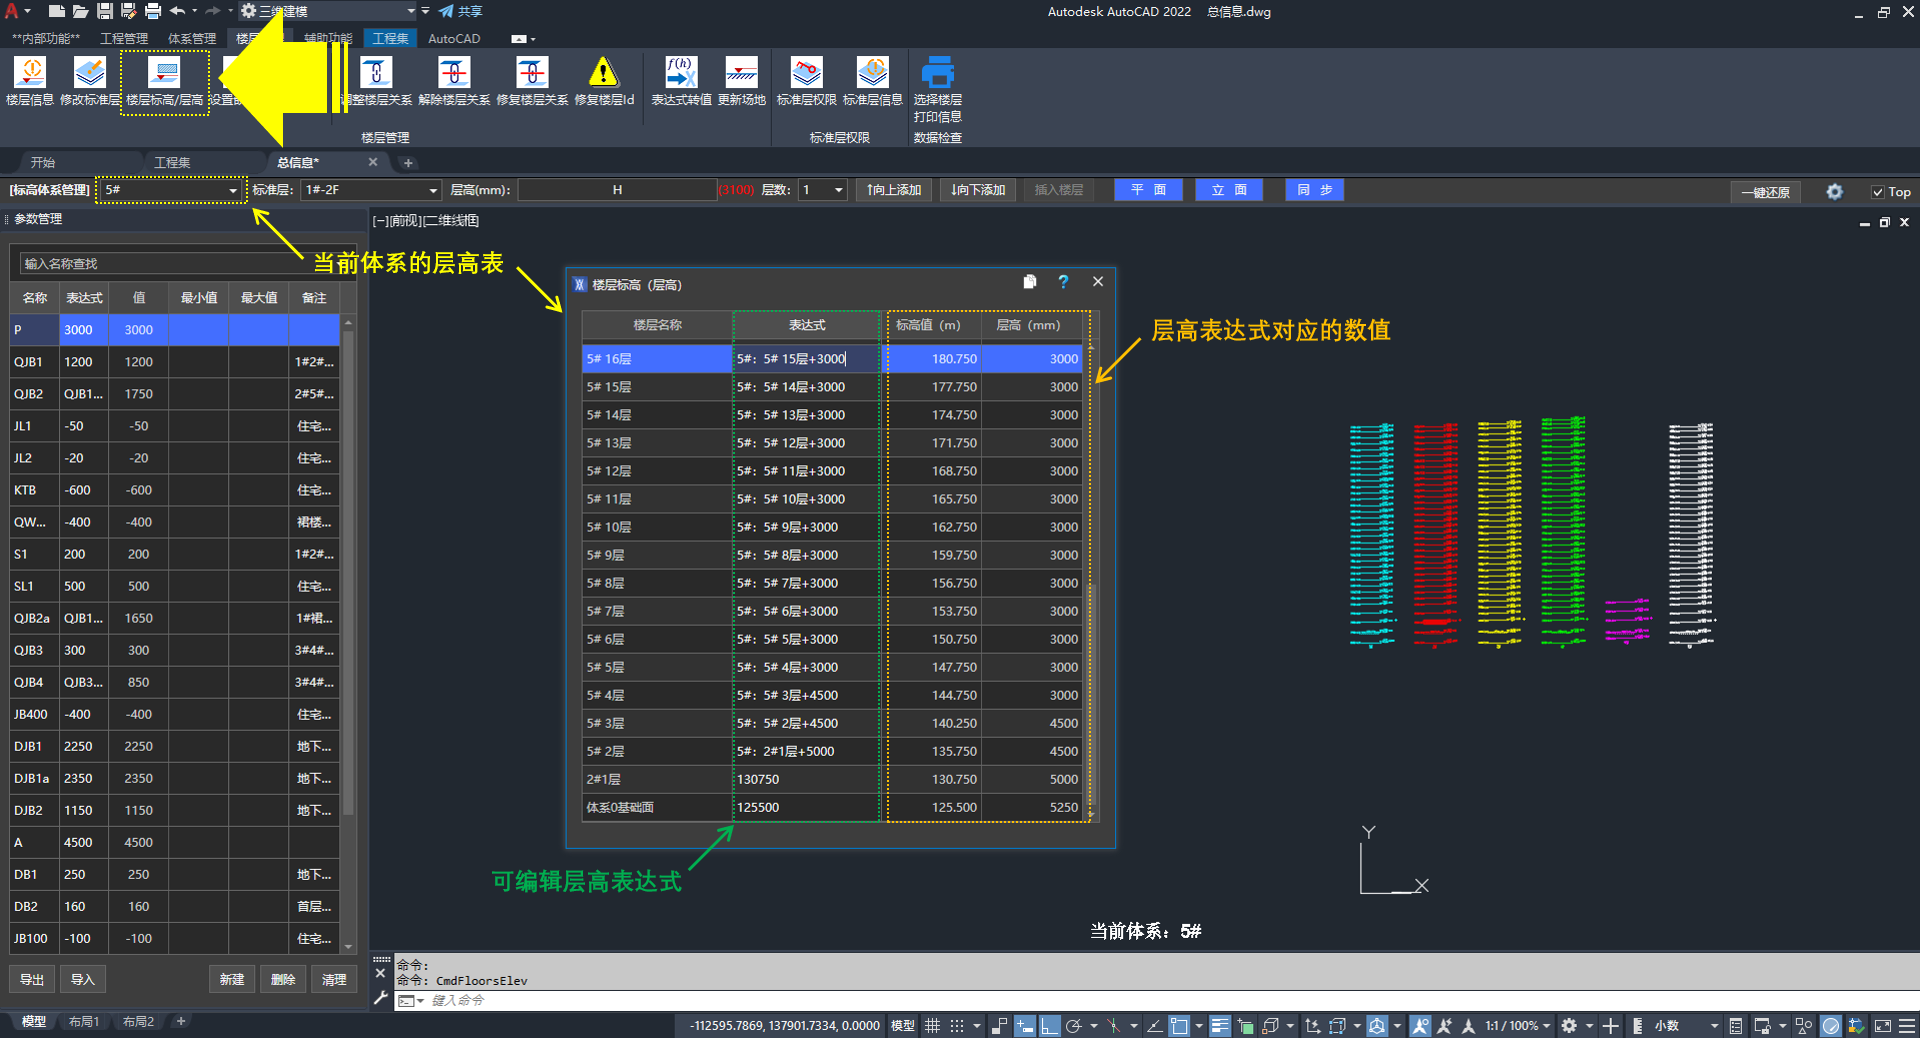Select the 解除楼层关系 tool
The height and width of the screenshot is (1038, 1920).
click(454, 80)
